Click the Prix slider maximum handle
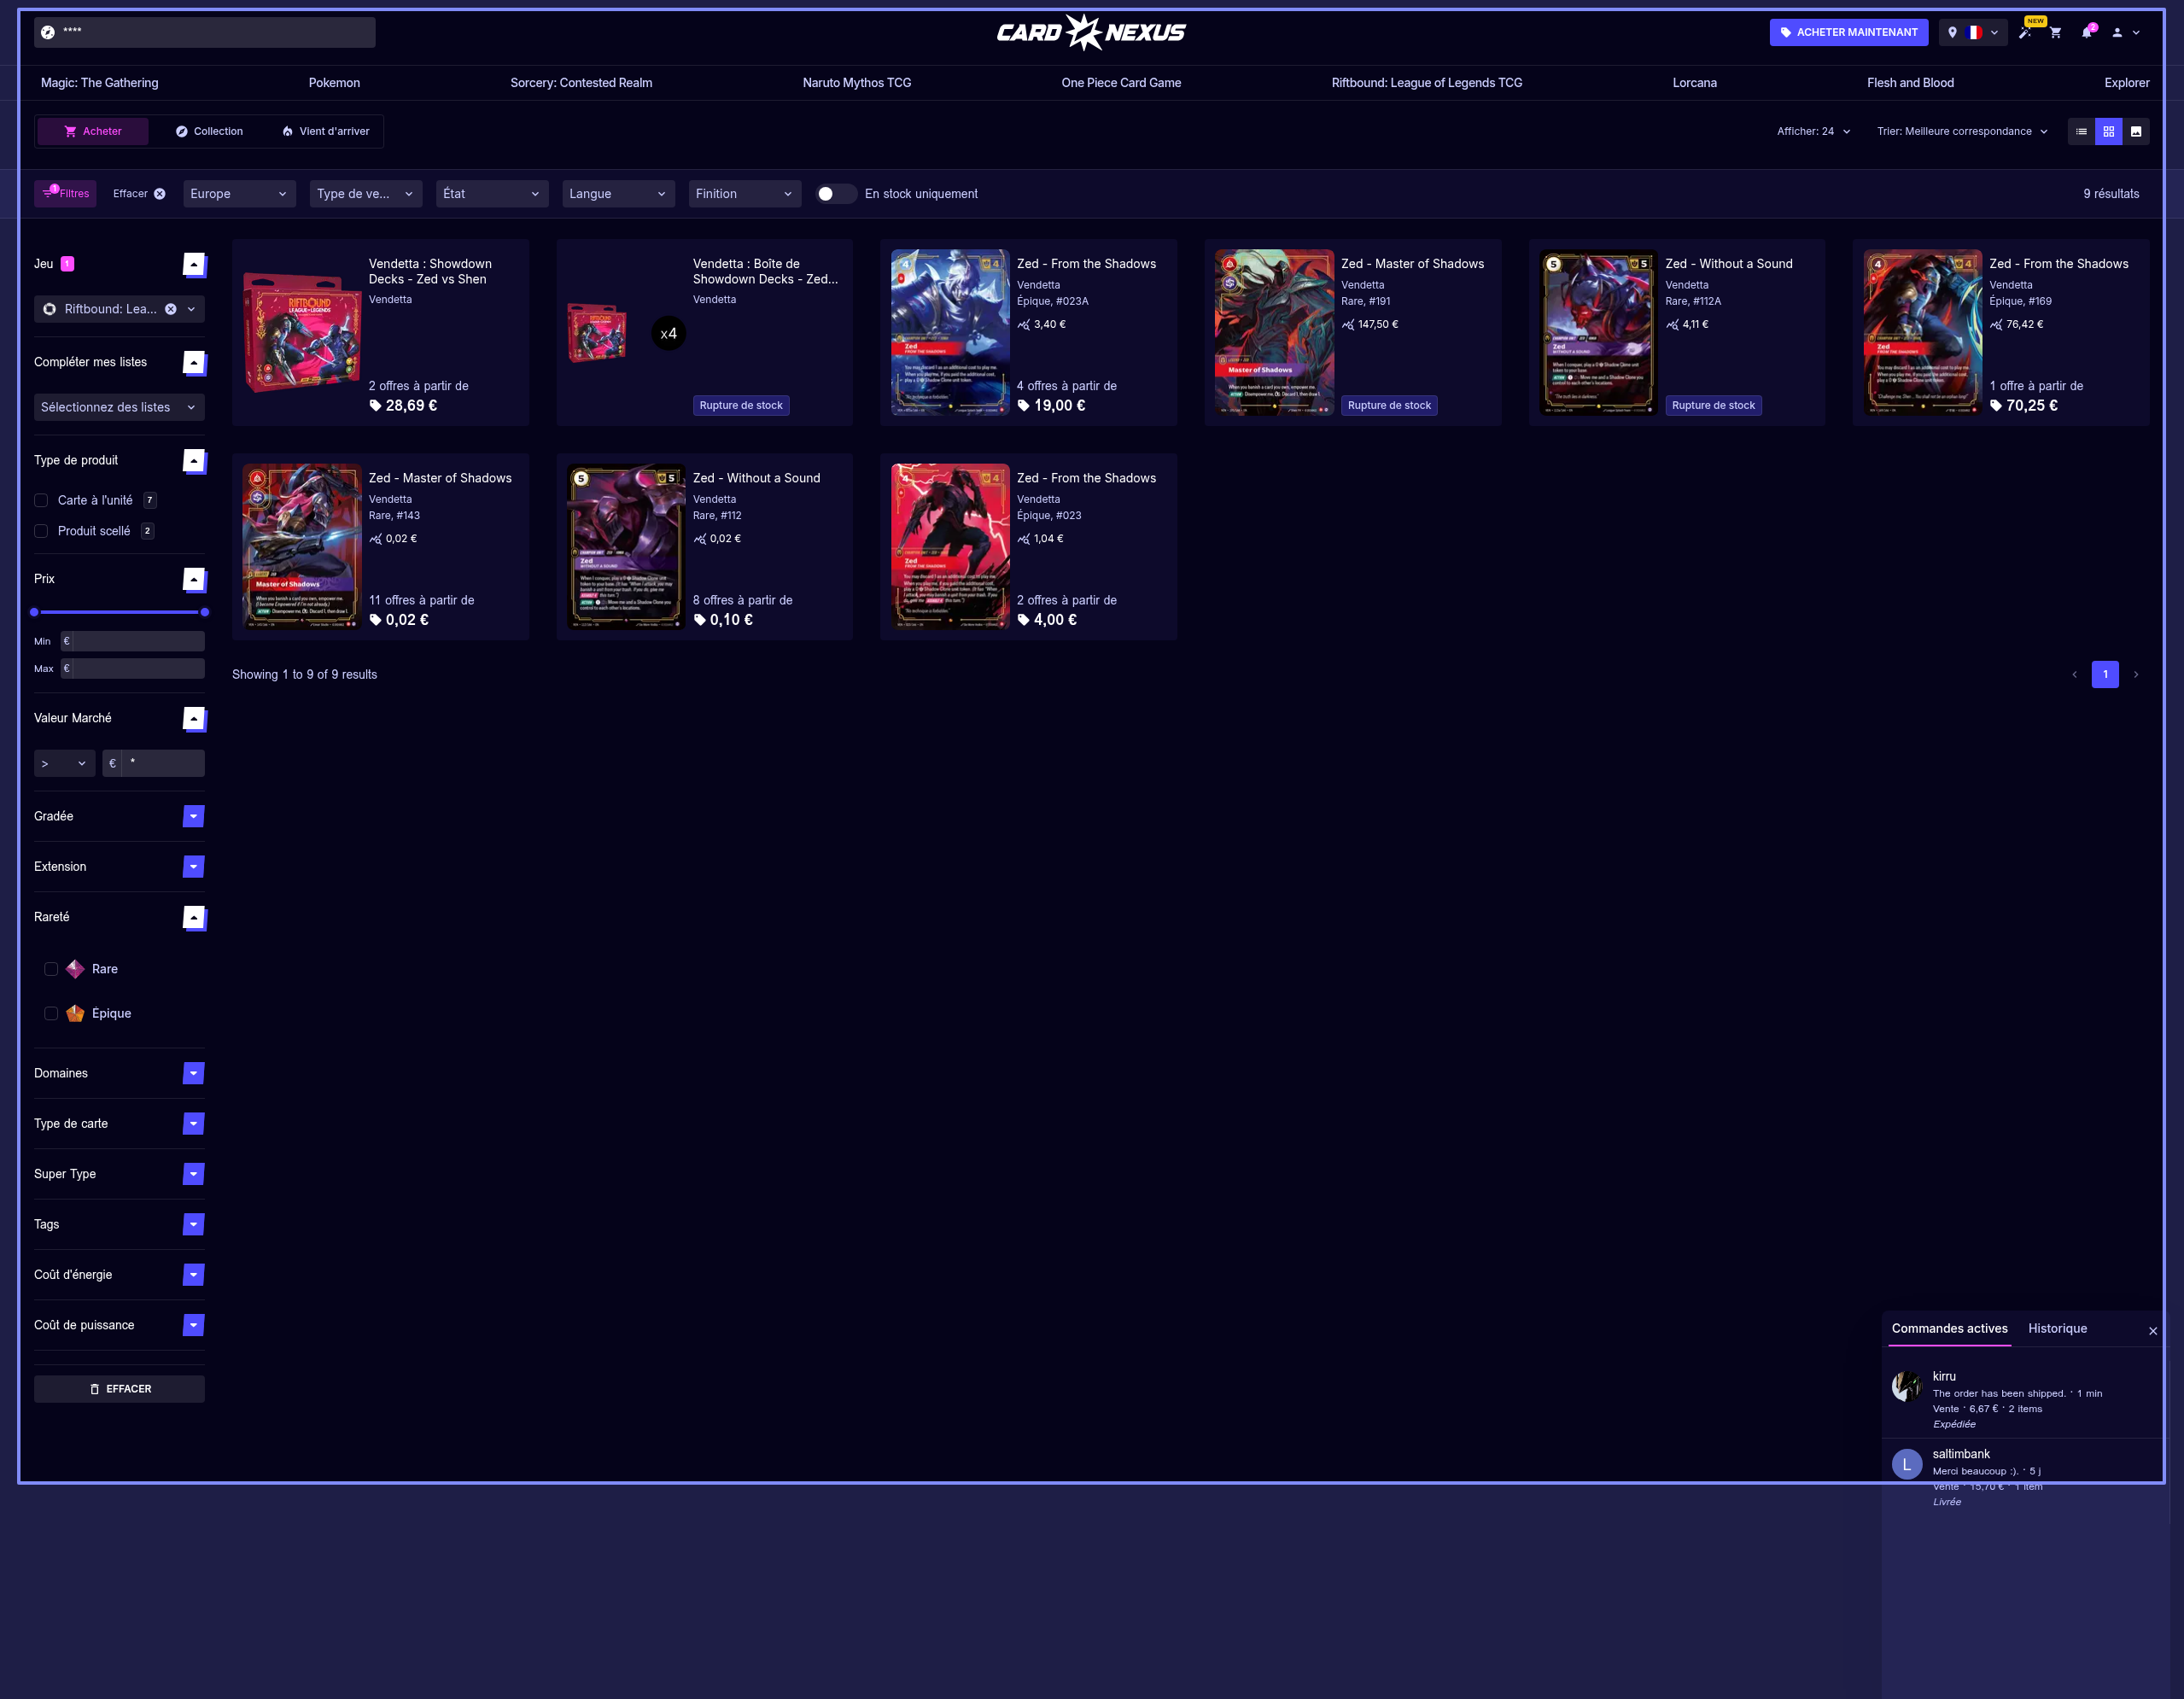The width and height of the screenshot is (2184, 1699). (x=205, y=612)
